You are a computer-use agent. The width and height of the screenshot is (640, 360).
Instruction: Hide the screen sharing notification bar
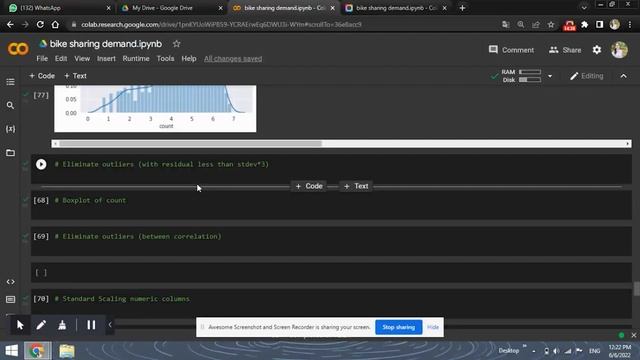tap(433, 327)
